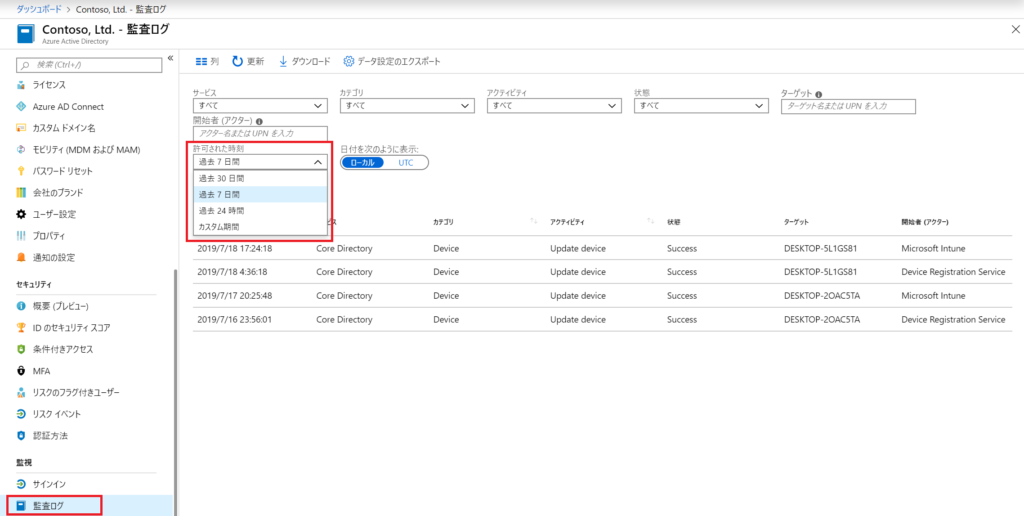
Task: Click the 状態 column header
Action: click(673, 223)
